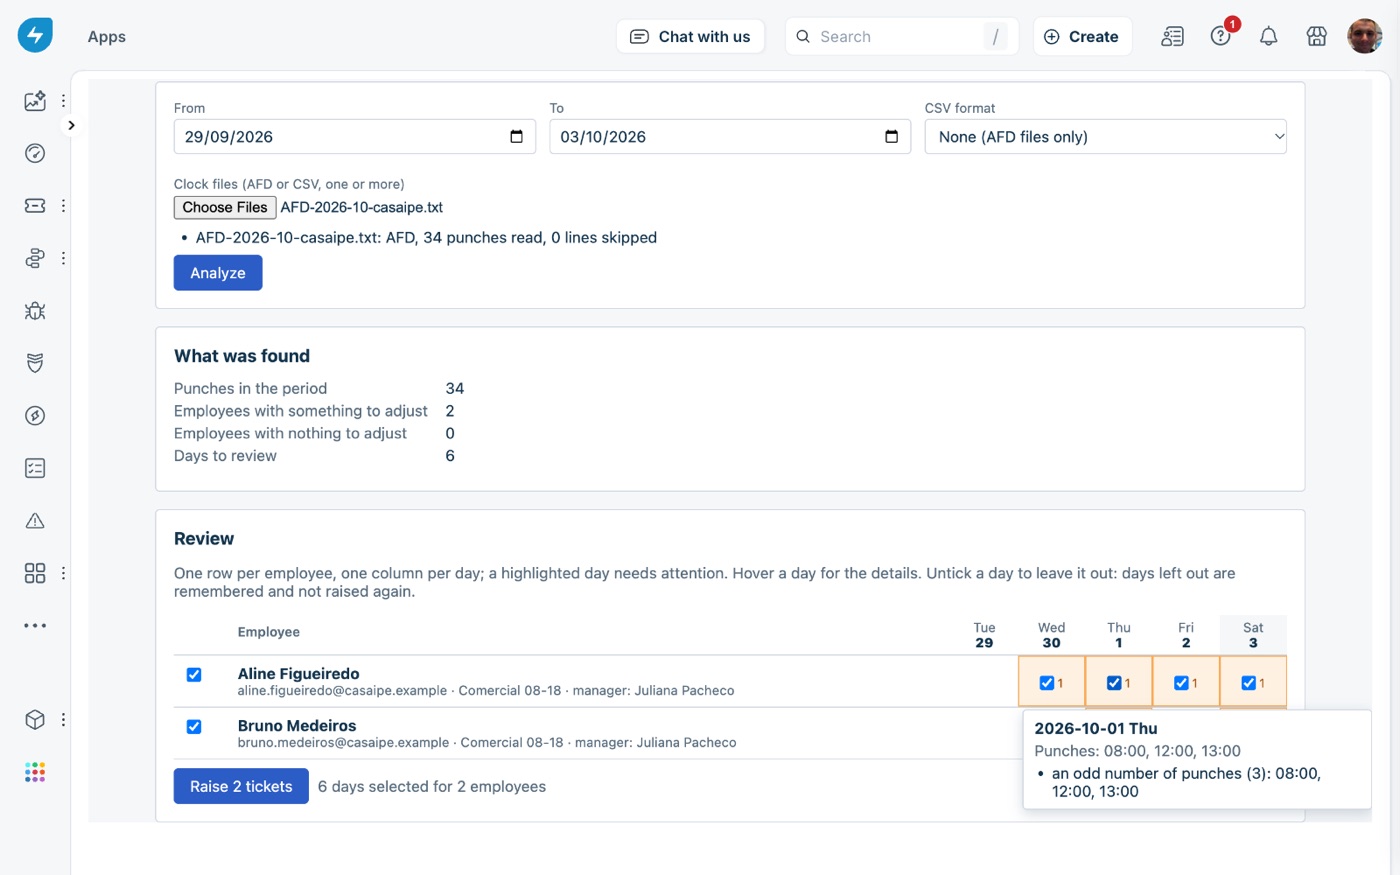
Task: Open the user avatar menu
Action: pos(1365,36)
